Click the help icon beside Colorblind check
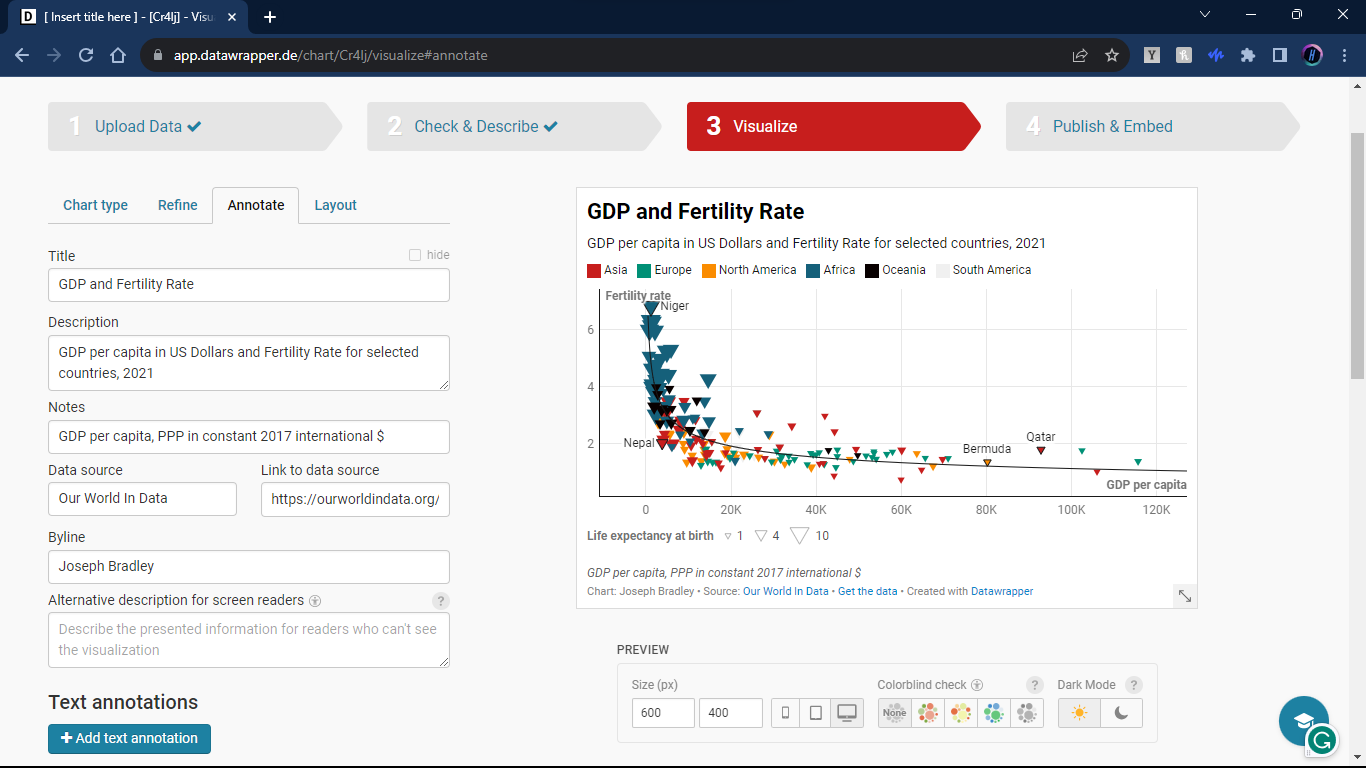 tap(1035, 685)
